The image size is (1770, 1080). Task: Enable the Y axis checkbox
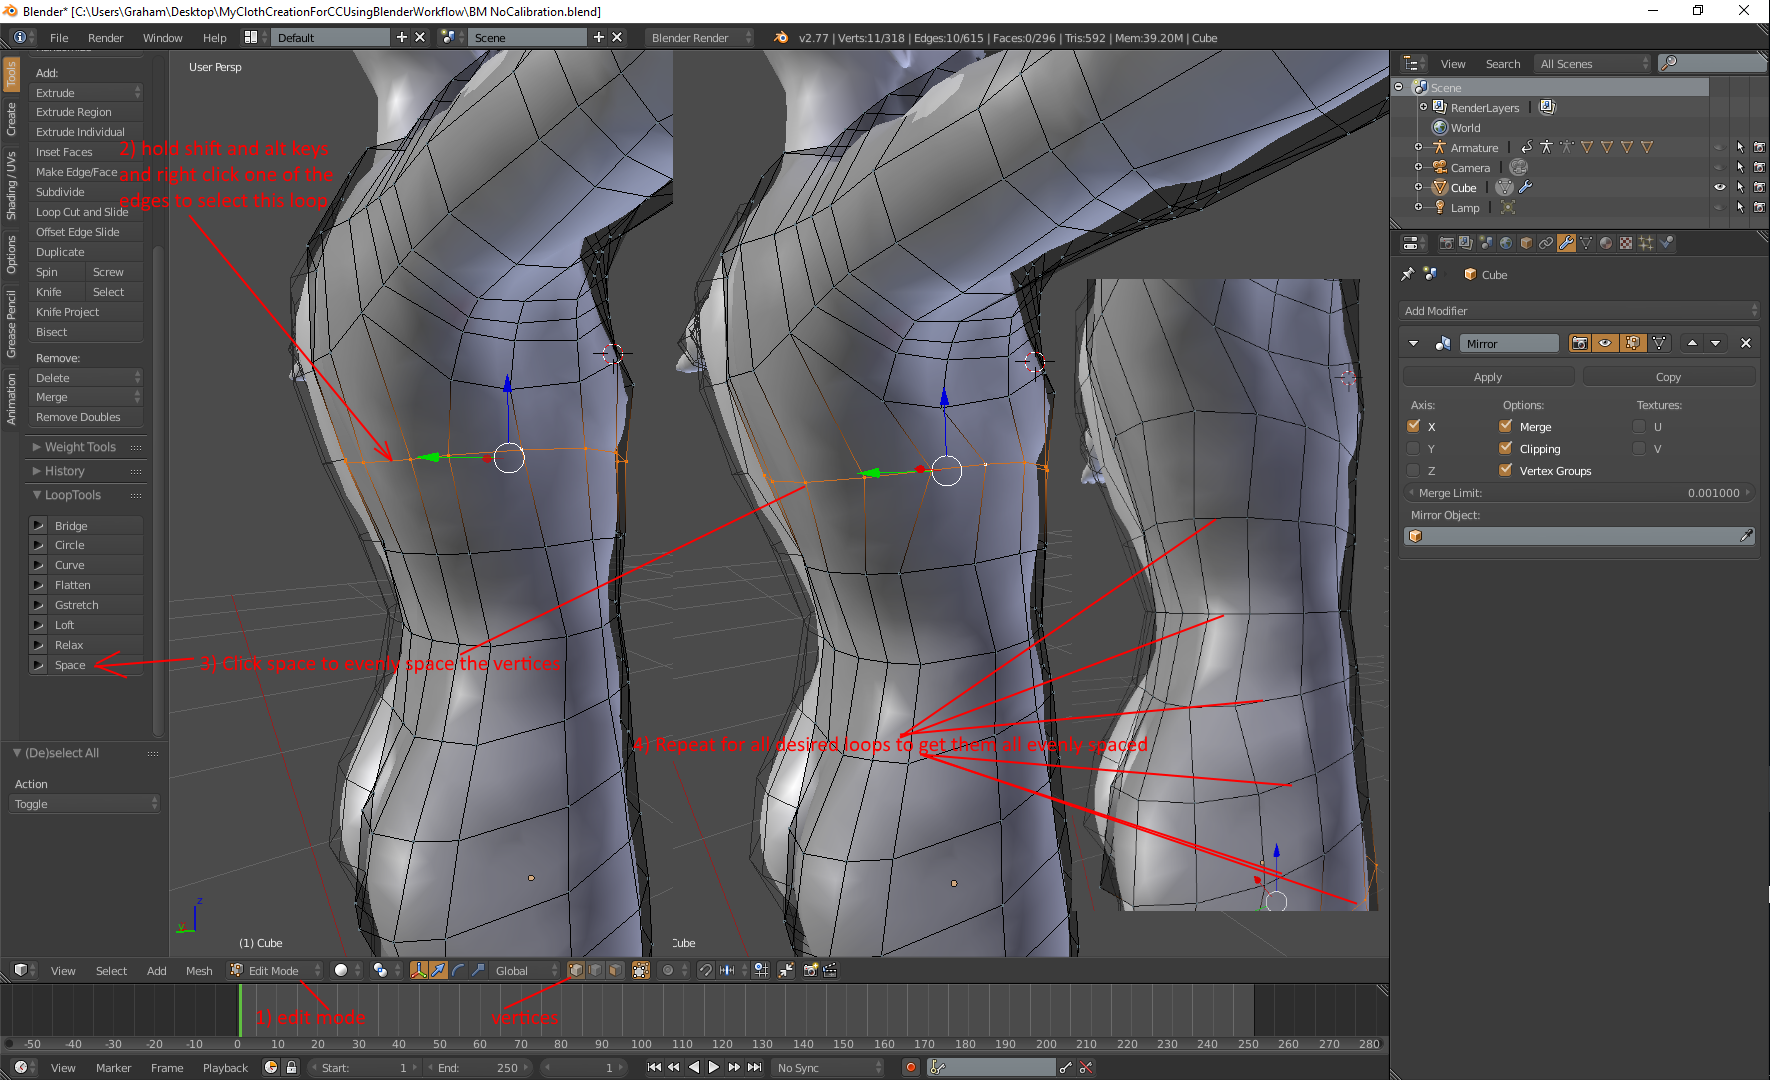pos(1413,448)
